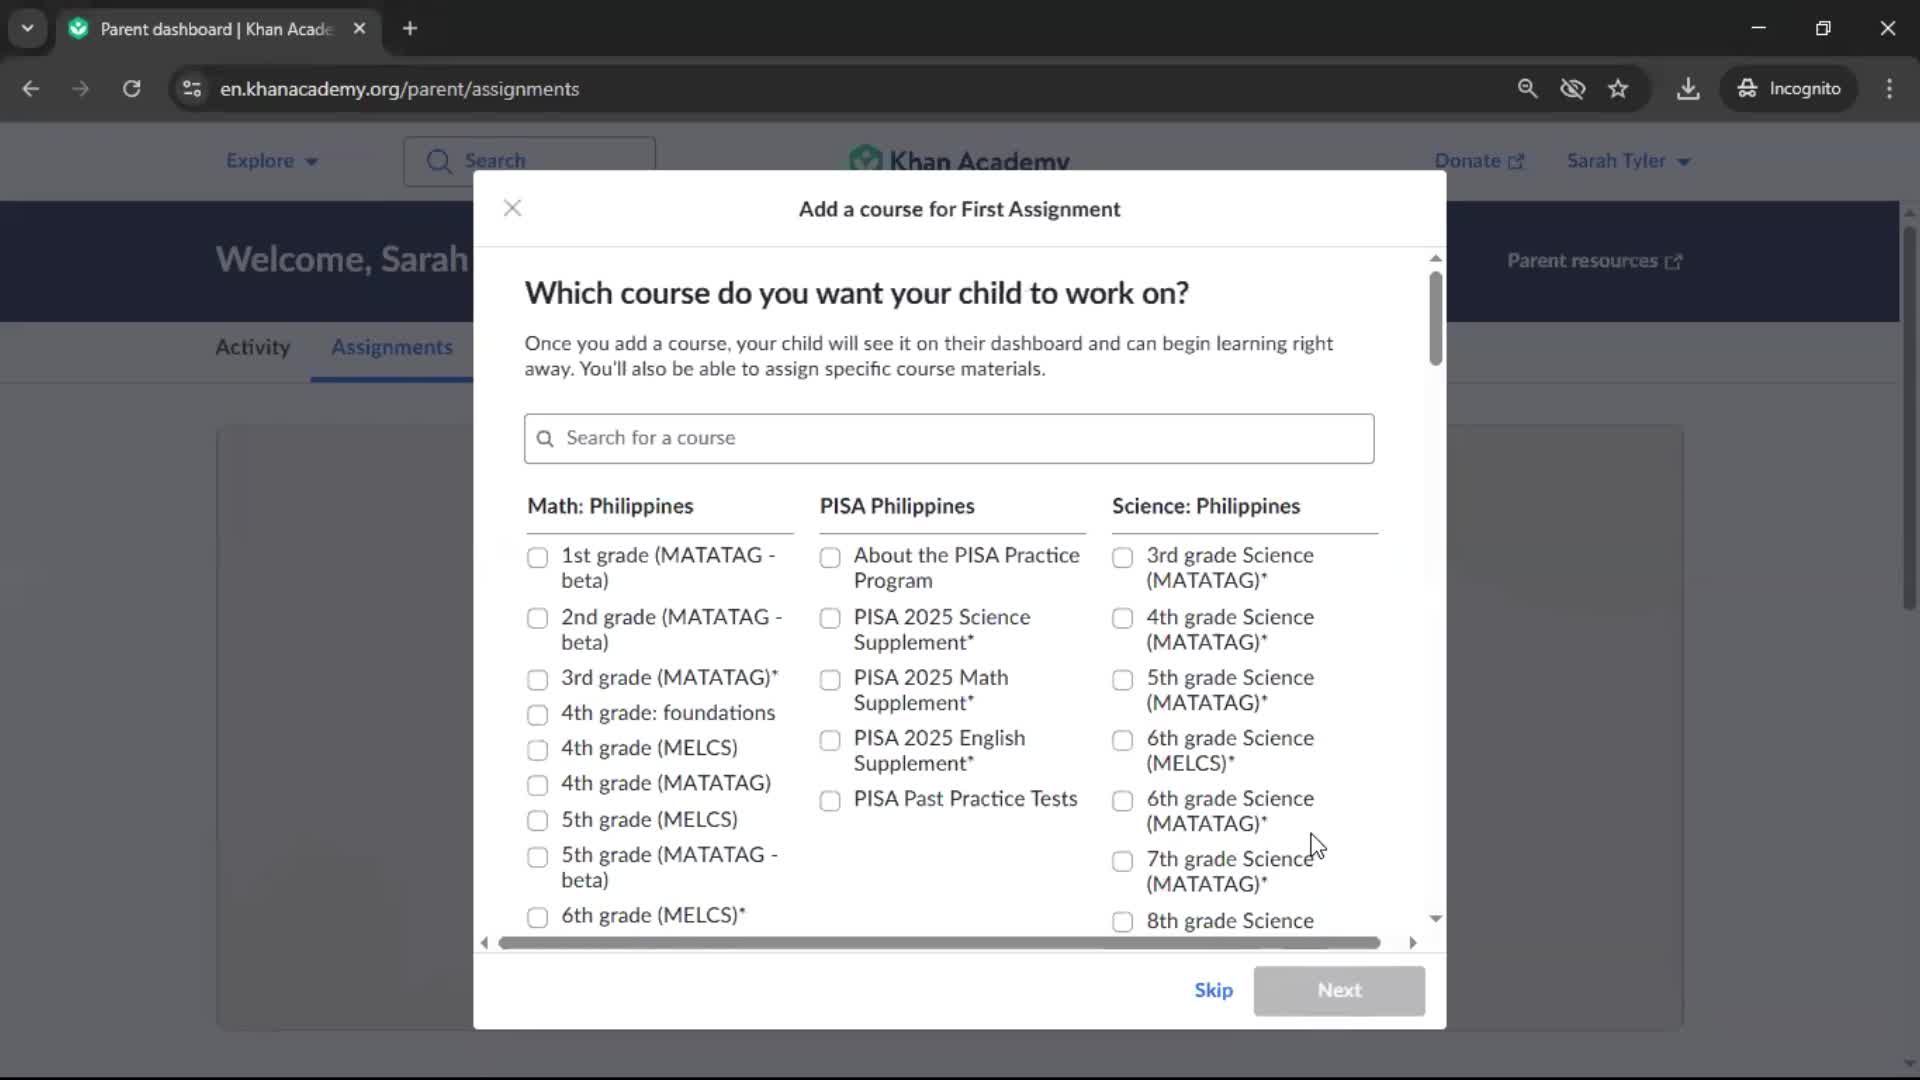Open the browser zoom magnifier icon
The height and width of the screenshot is (1080, 1920).
[1527, 89]
